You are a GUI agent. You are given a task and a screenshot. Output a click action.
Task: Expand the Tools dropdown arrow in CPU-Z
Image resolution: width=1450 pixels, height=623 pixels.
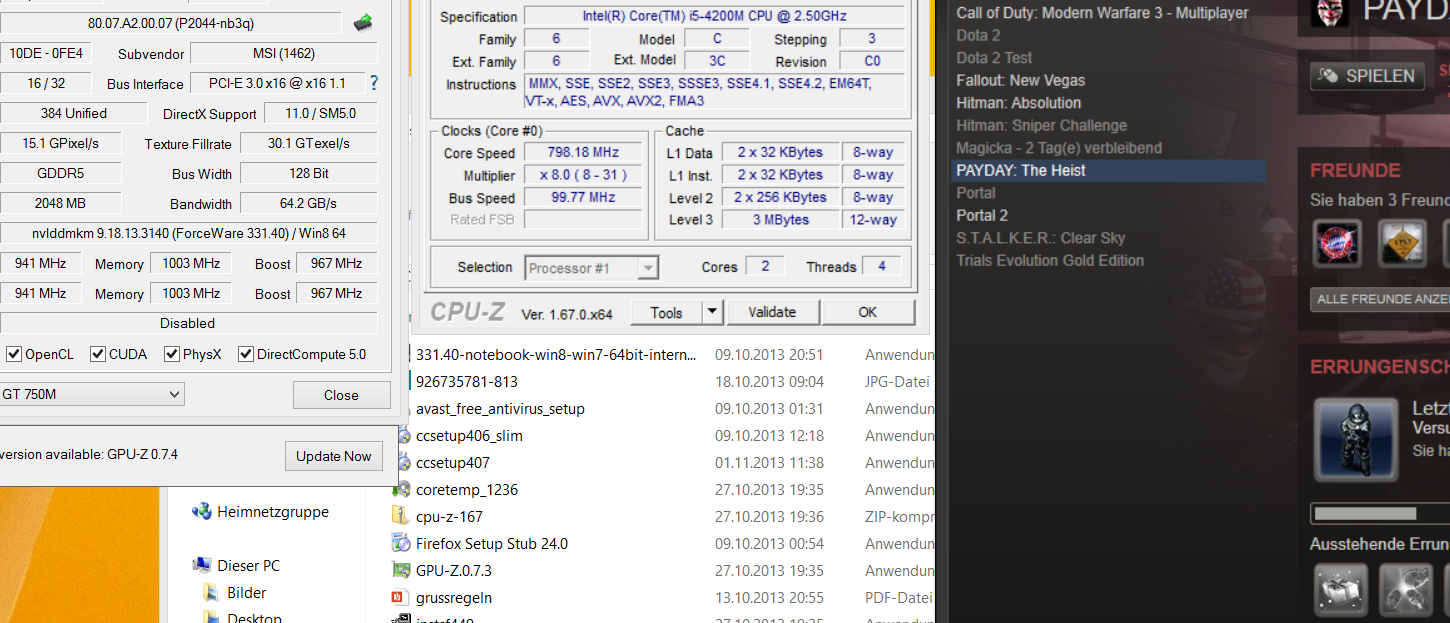pos(712,313)
